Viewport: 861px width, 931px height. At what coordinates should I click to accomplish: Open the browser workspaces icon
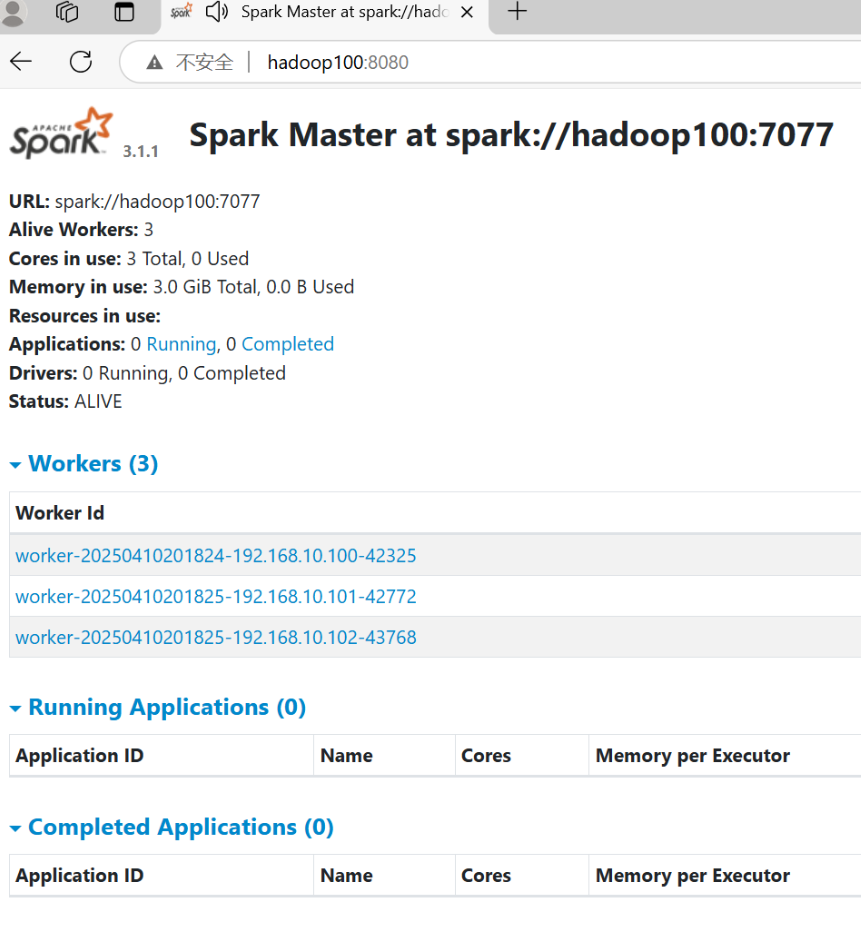[x=66, y=13]
